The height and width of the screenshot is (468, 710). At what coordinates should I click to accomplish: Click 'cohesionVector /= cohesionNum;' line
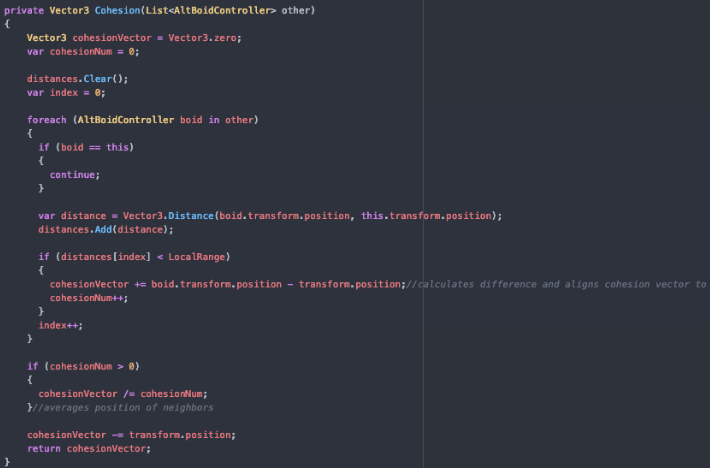click(123, 394)
